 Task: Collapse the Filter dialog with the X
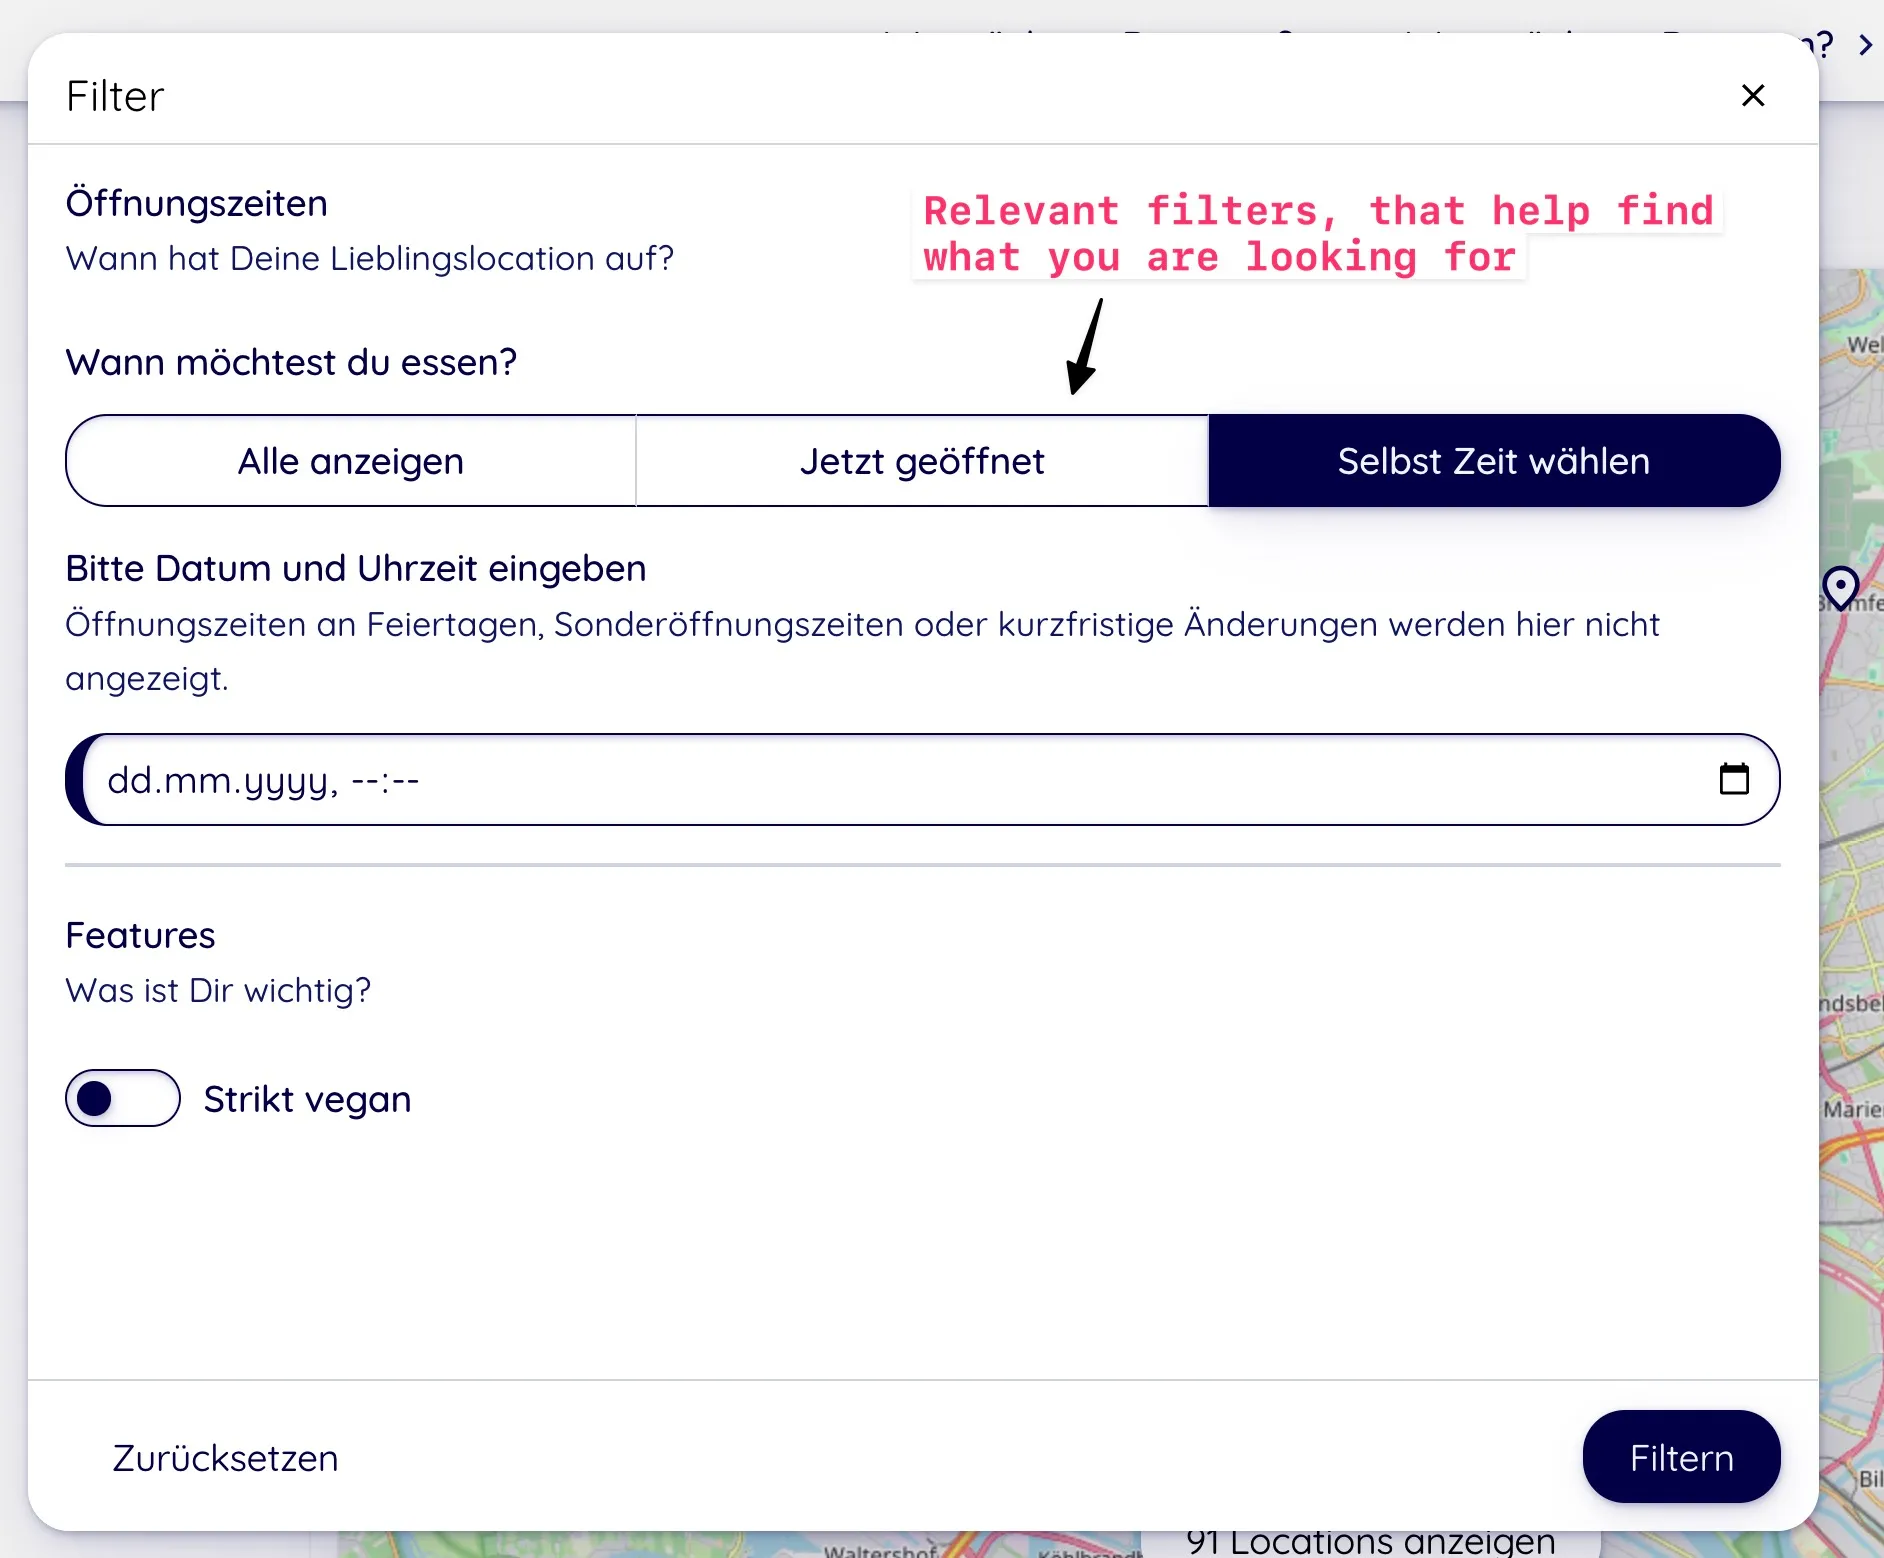click(x=1753, y=95)
